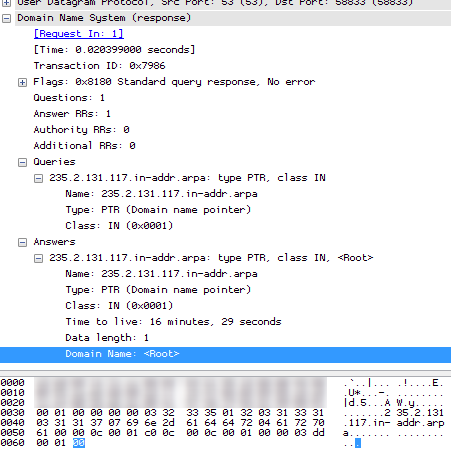Click hex offset 0040 row label

12,423
